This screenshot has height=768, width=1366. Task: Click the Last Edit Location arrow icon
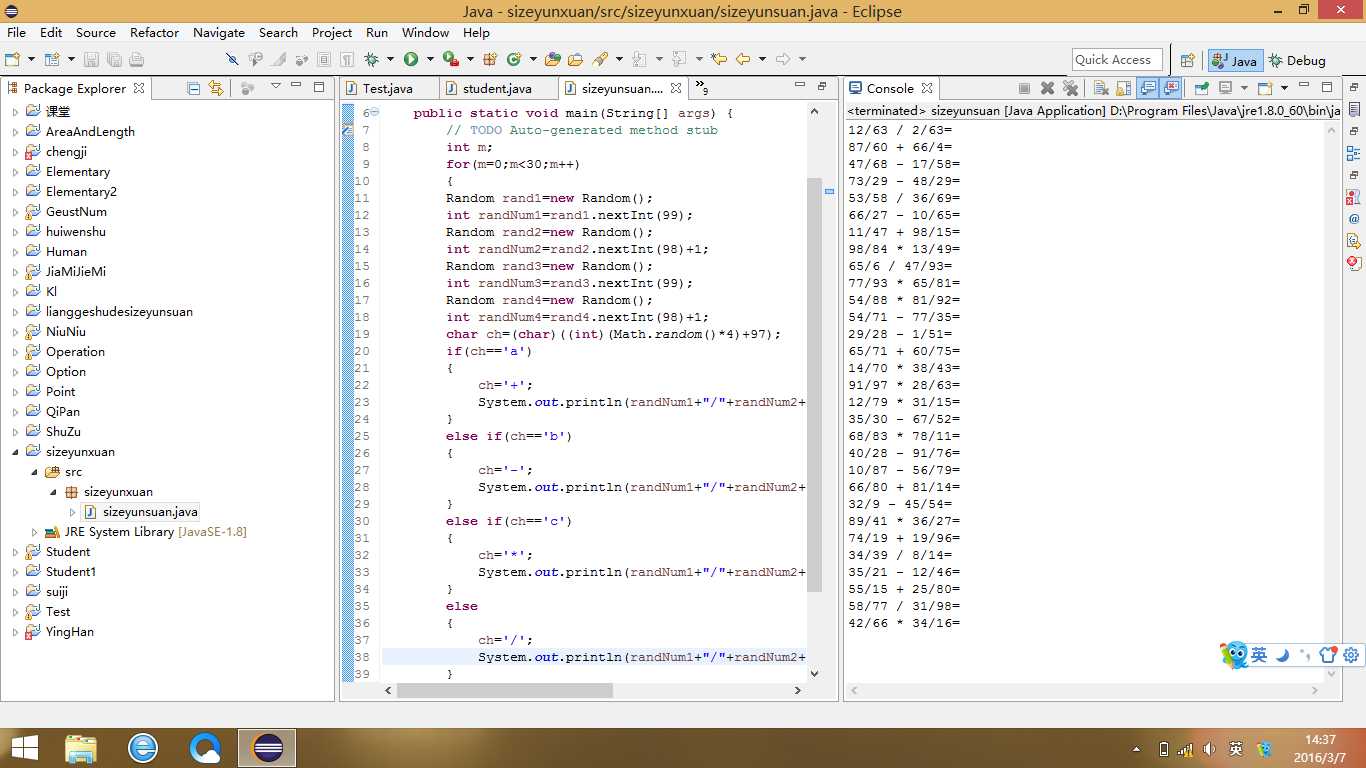point(718,59)
